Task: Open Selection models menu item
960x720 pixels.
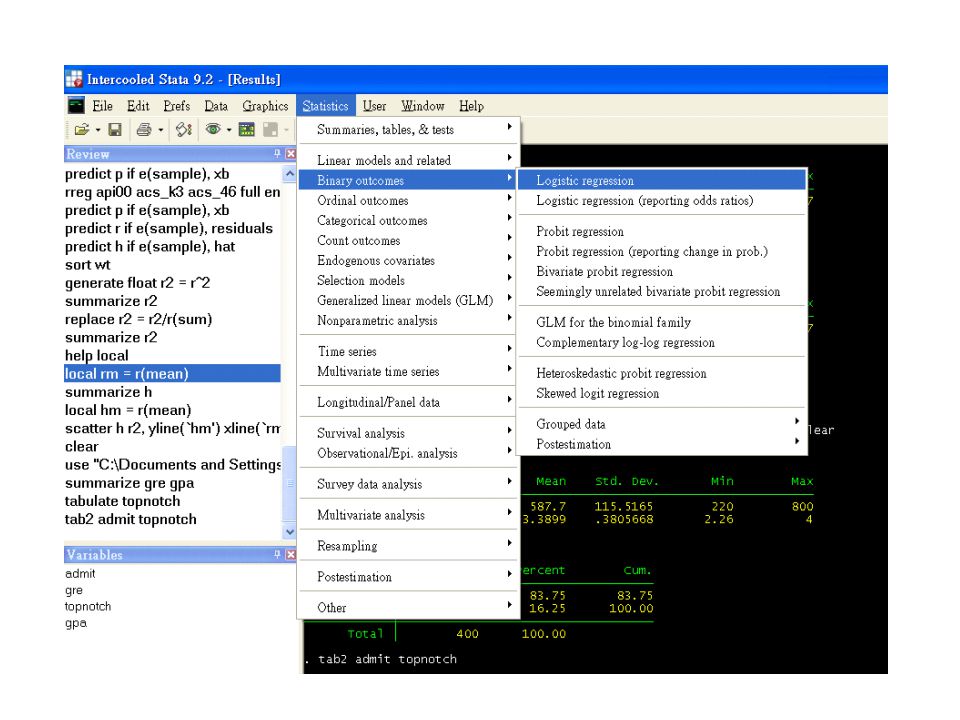Action: click(409, 280)
